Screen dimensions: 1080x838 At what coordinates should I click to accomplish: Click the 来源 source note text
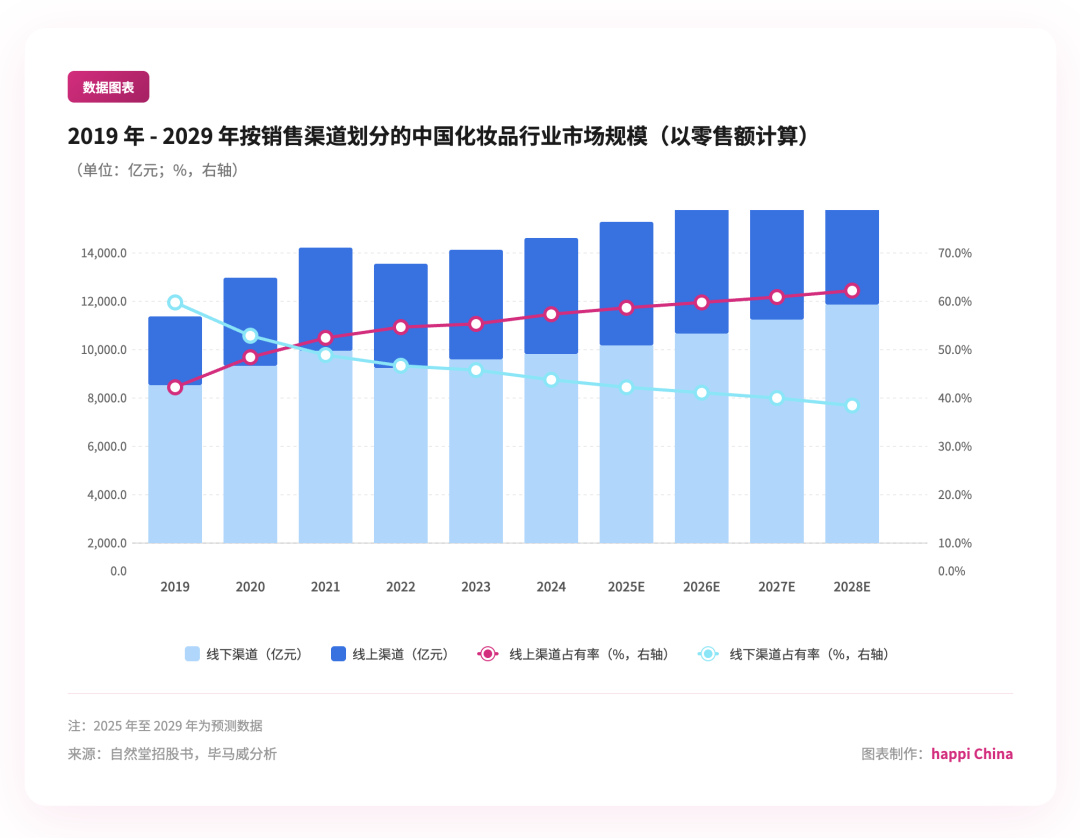pyautogui.click(x=172, y=754)
